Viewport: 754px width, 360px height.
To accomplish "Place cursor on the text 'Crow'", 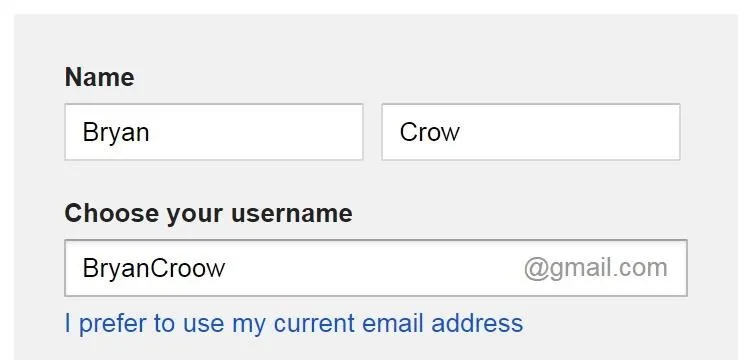I will [x=429, y=132].
